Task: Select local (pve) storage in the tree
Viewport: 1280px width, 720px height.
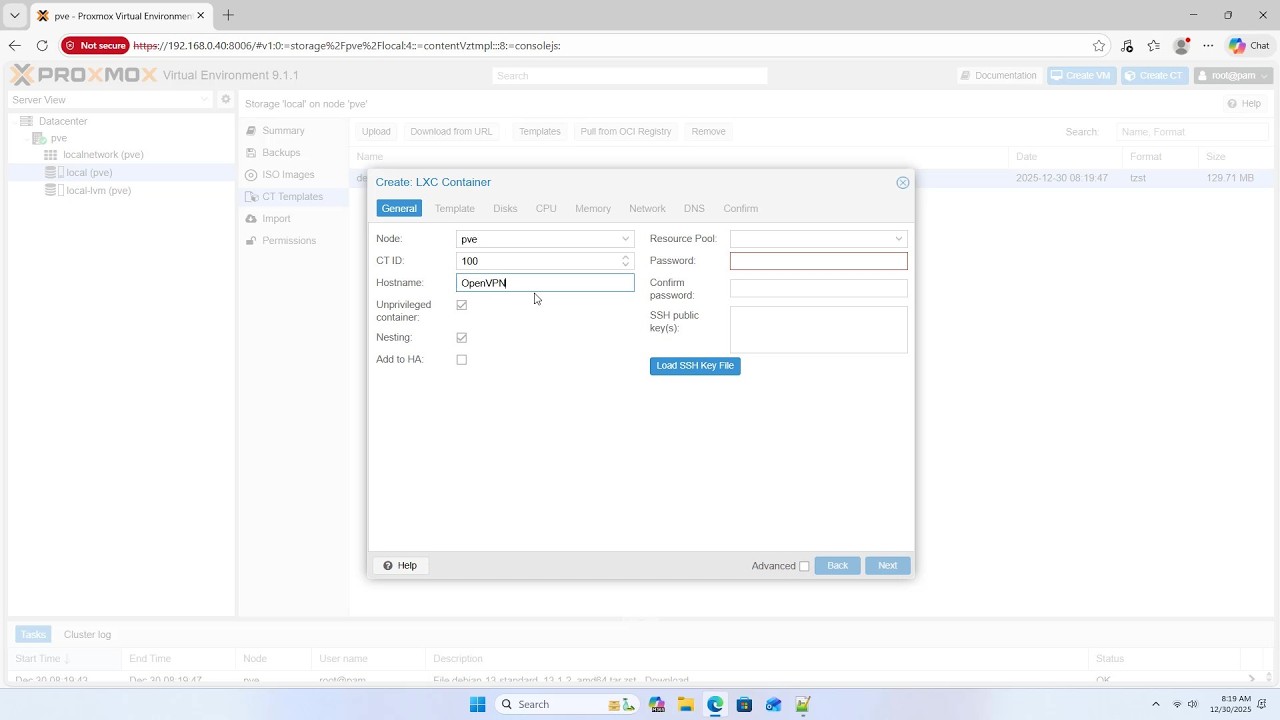Action: (89, 173)
